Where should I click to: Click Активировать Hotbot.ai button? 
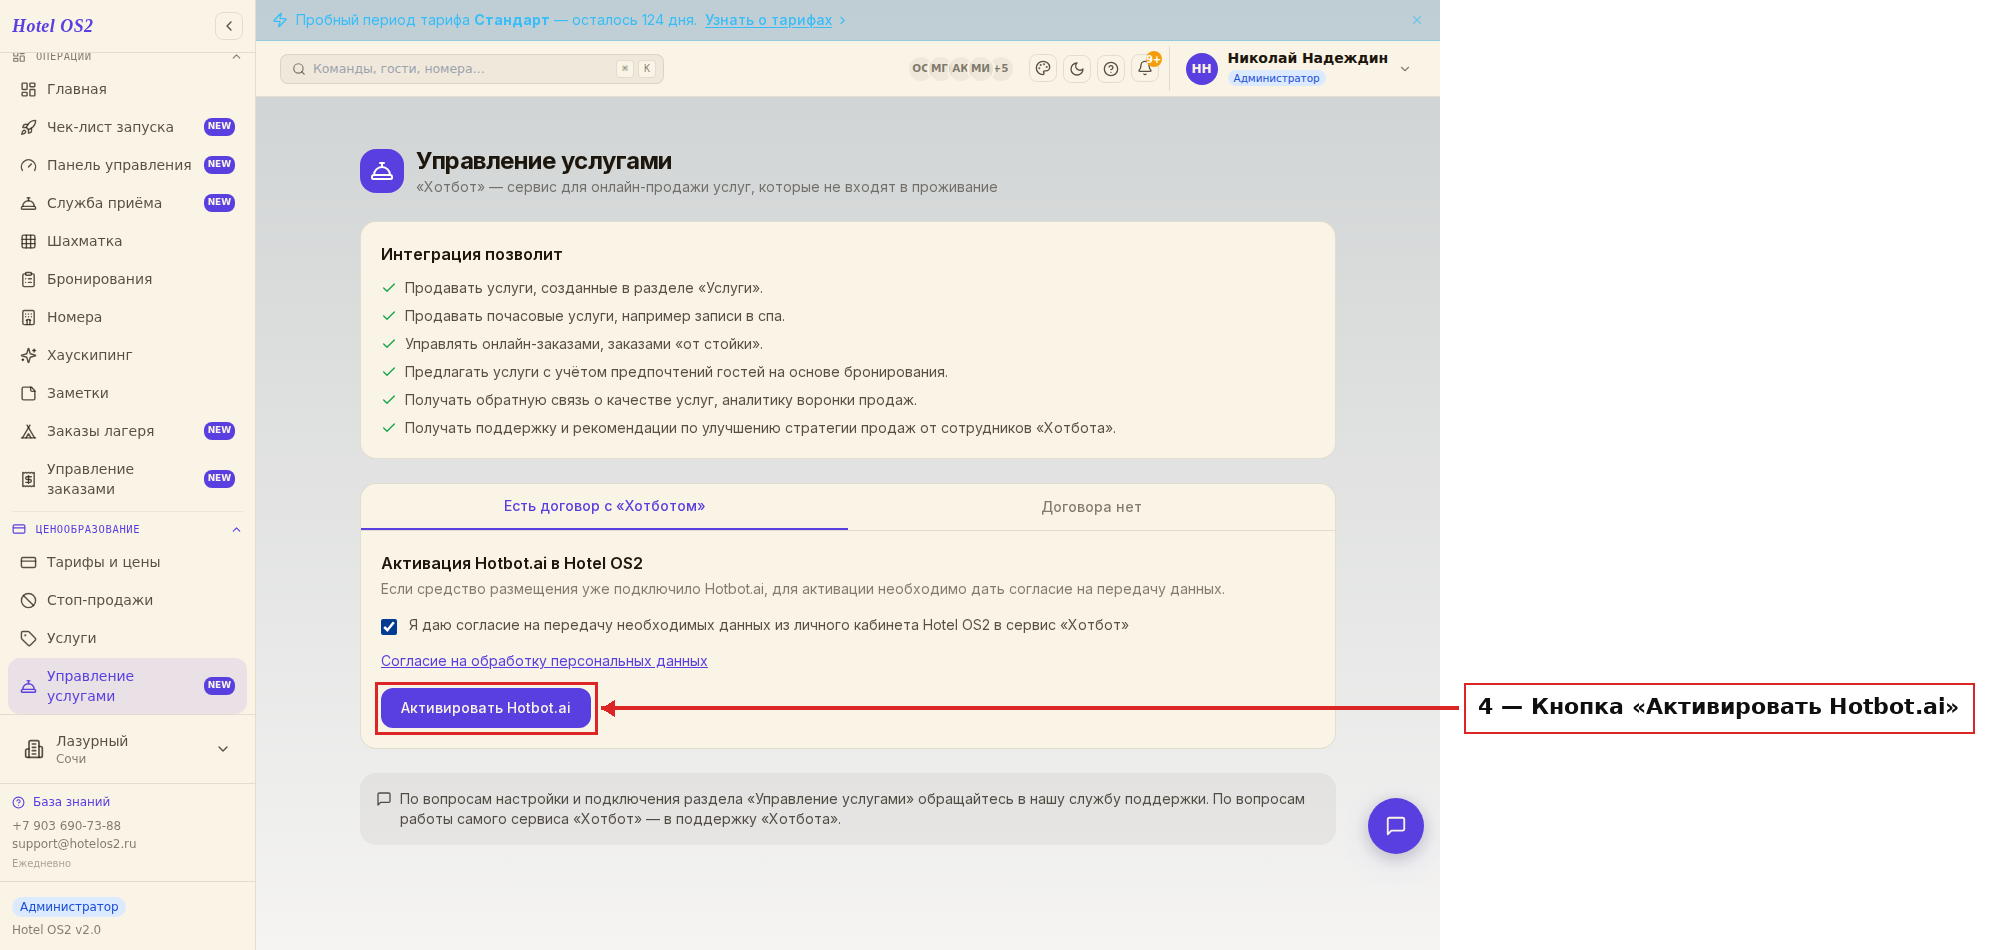[x=486, y=708]
